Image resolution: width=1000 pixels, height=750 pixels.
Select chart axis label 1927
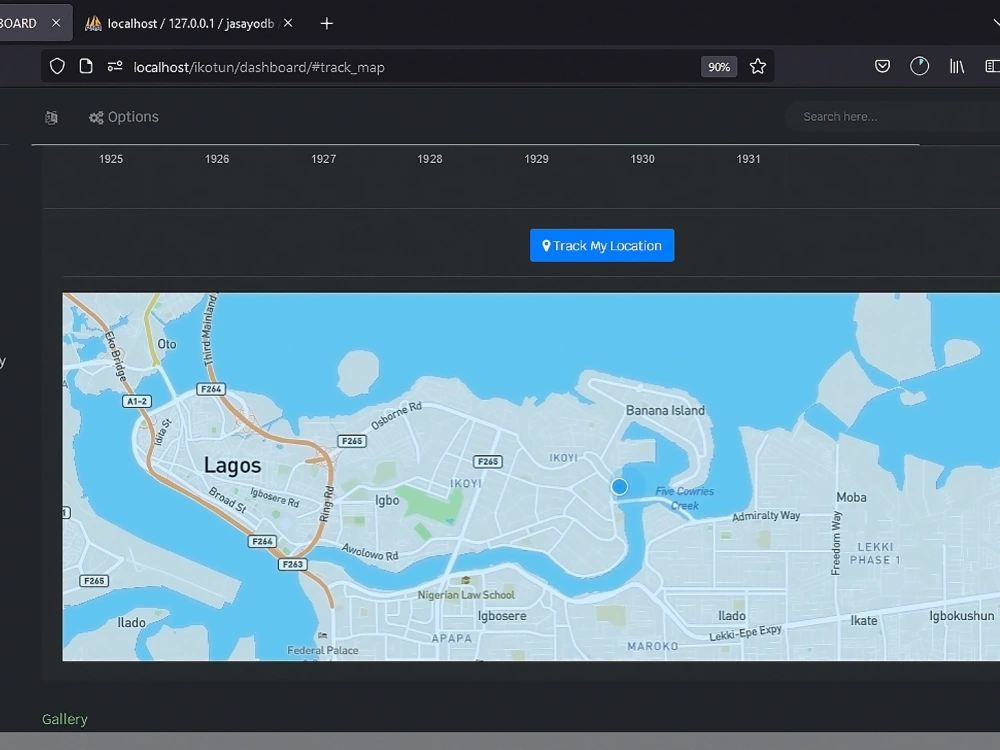323,159
